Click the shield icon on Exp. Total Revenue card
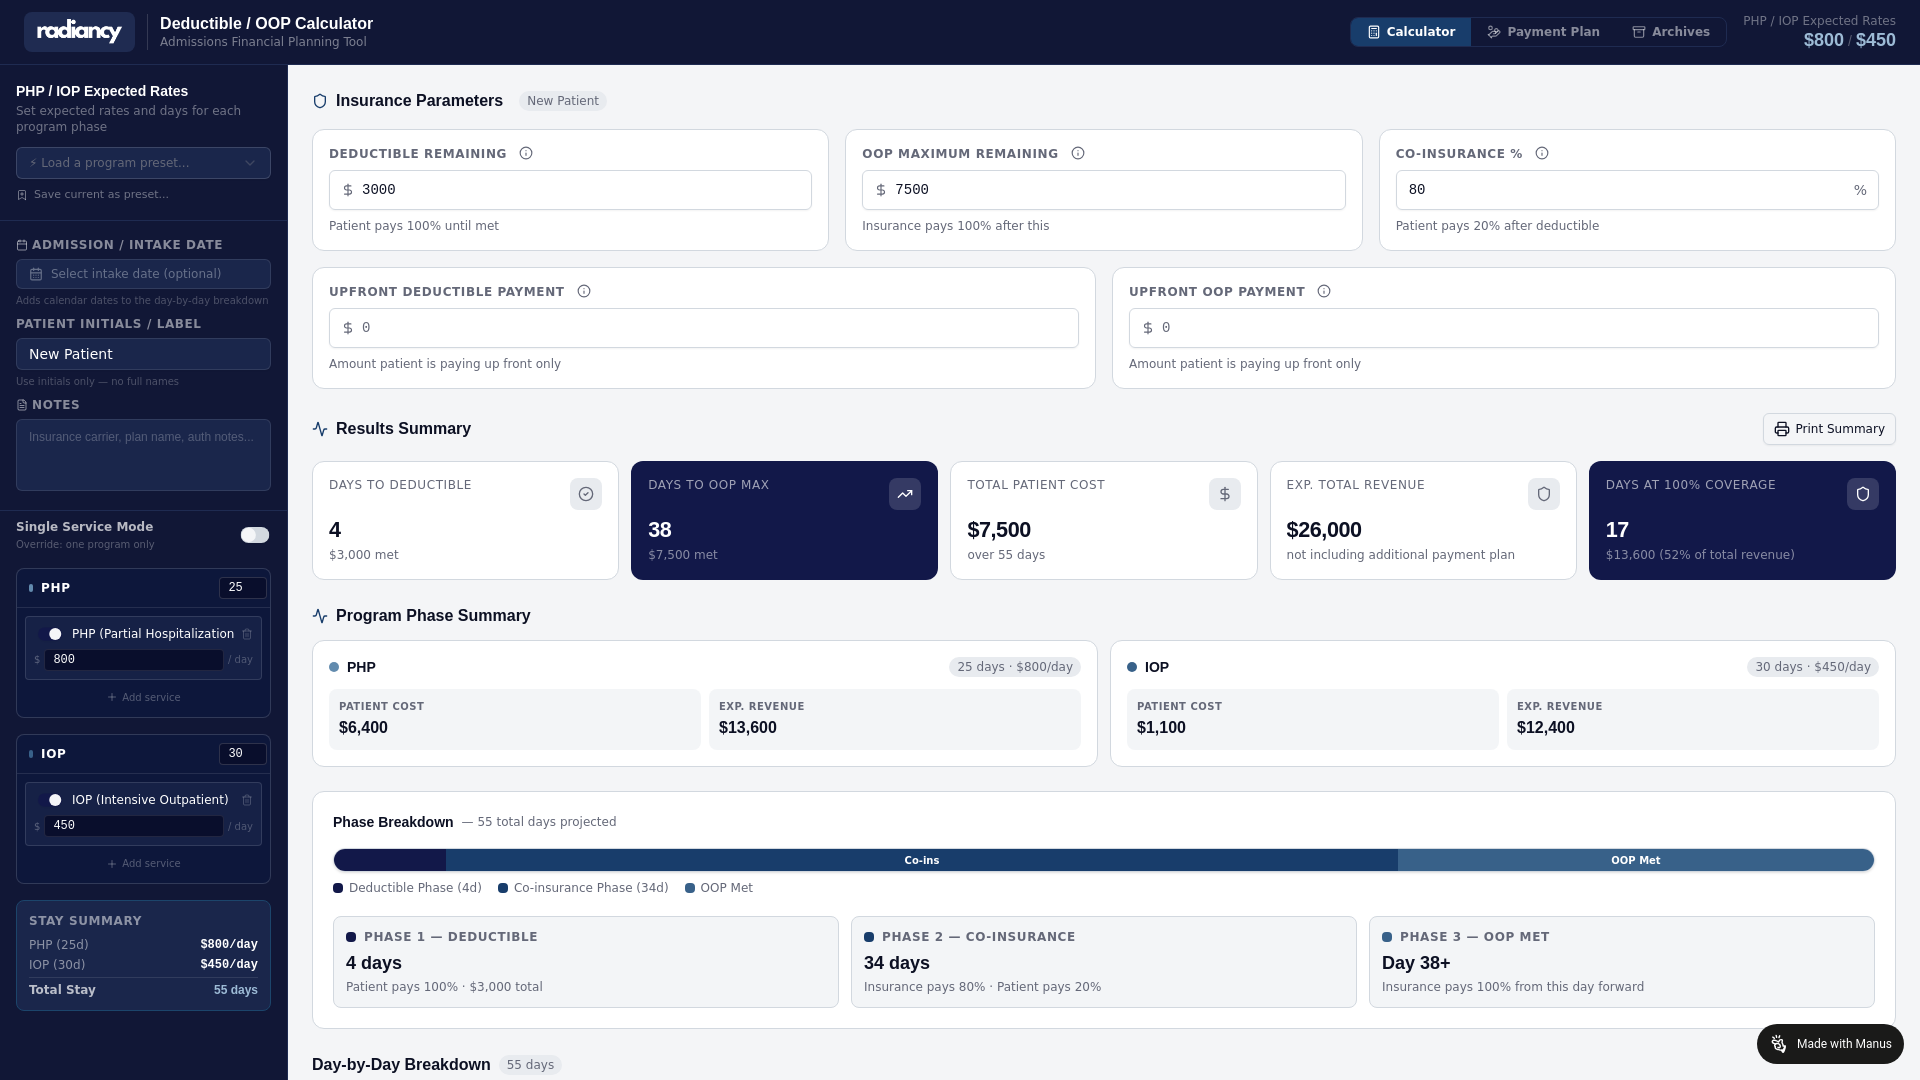1920x1080 pixels. (x=1544, y=494)
